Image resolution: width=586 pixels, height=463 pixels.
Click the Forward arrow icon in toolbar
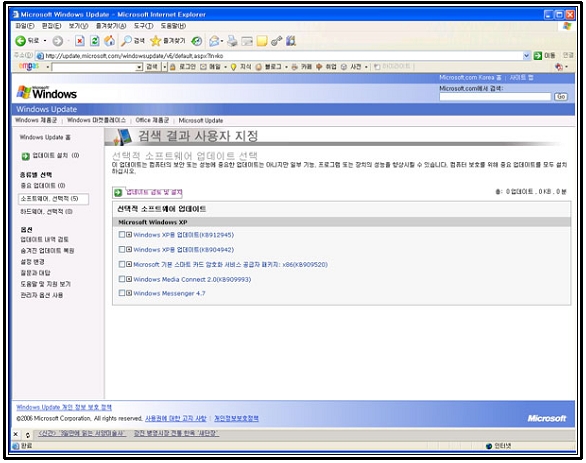coord(58,41)
